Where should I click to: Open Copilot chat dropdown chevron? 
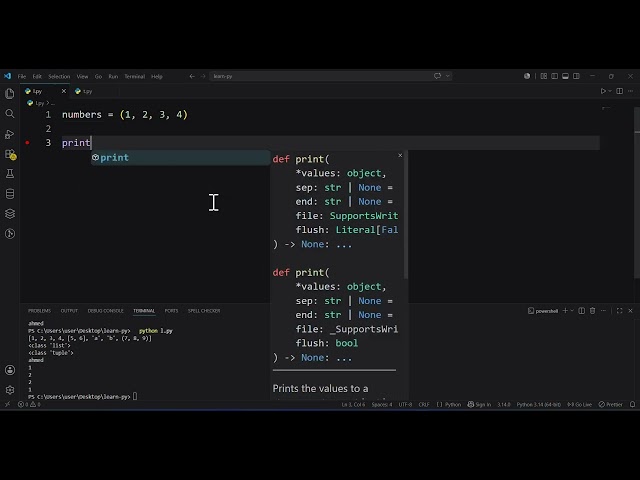tap(448, 76)
